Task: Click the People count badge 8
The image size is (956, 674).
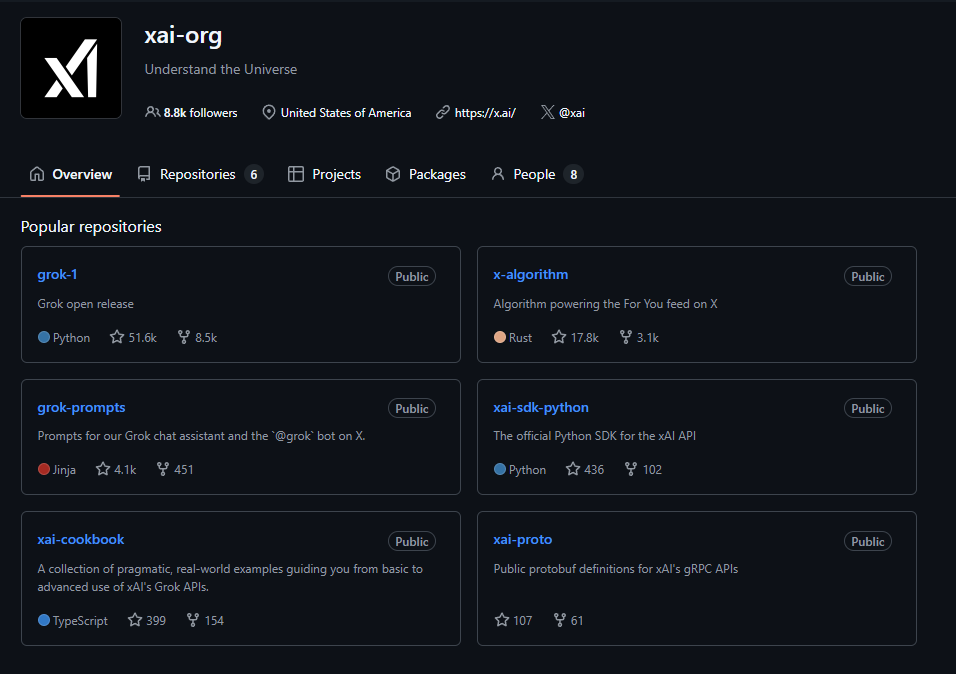Action: click(x=573, y=174)
